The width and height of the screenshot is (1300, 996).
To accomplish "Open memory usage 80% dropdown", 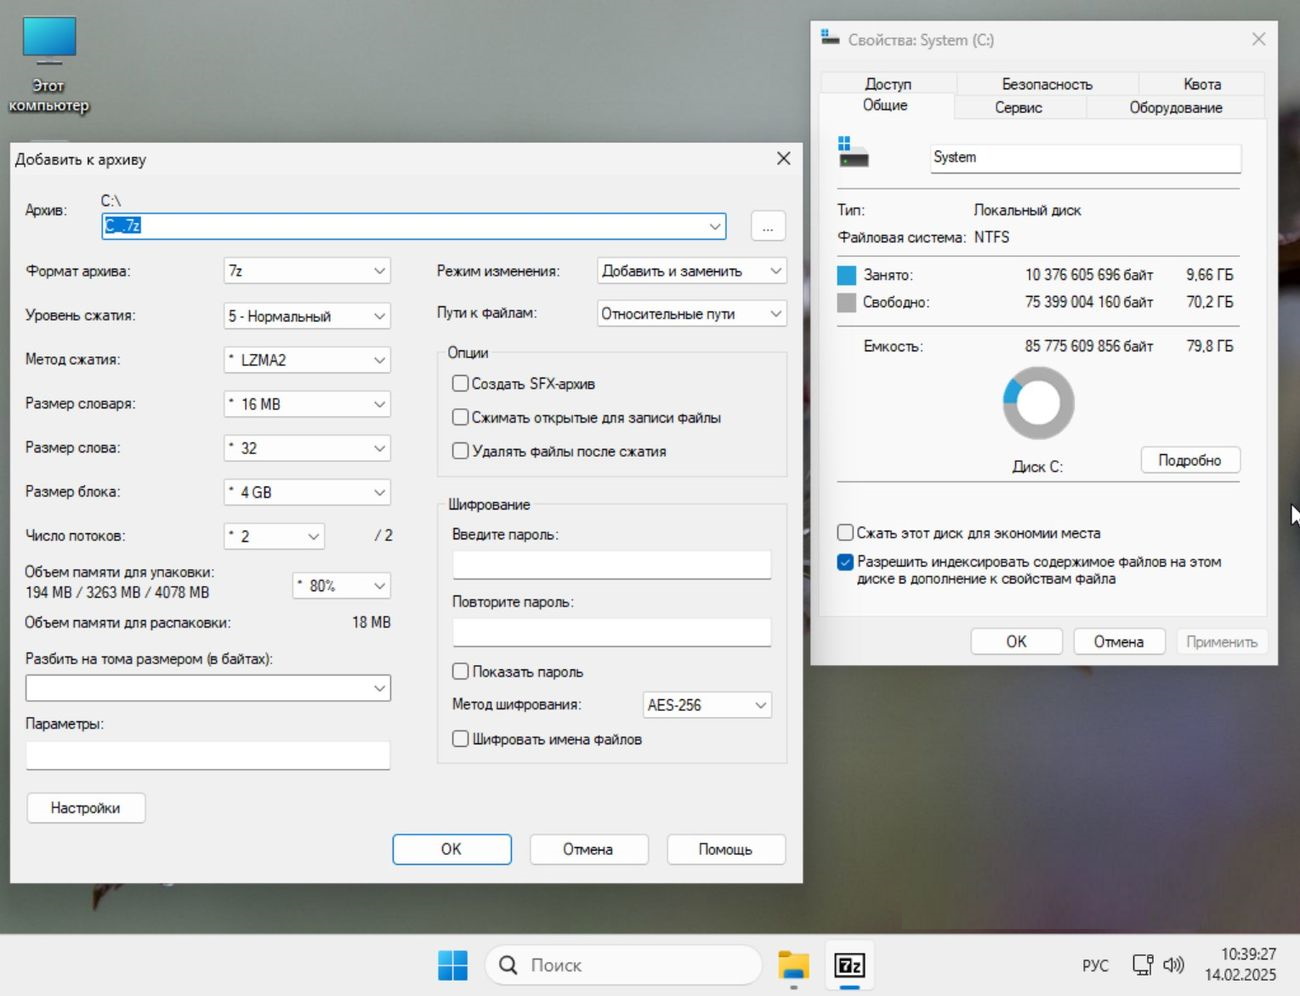I will pyautogui.click(x=342, y=586).
